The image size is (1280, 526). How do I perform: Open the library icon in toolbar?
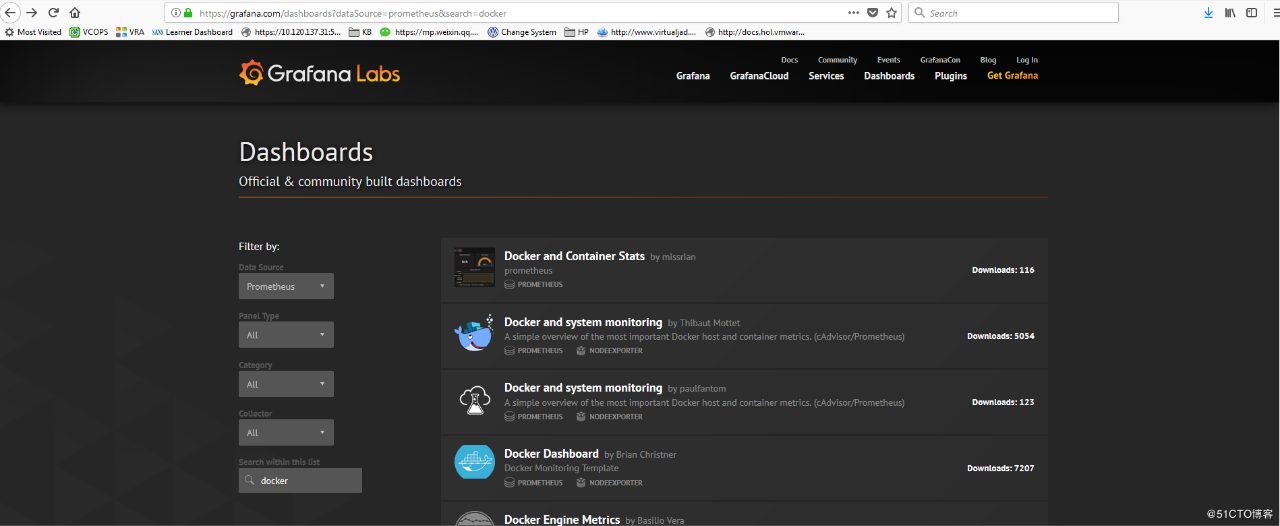point(1231,13)
